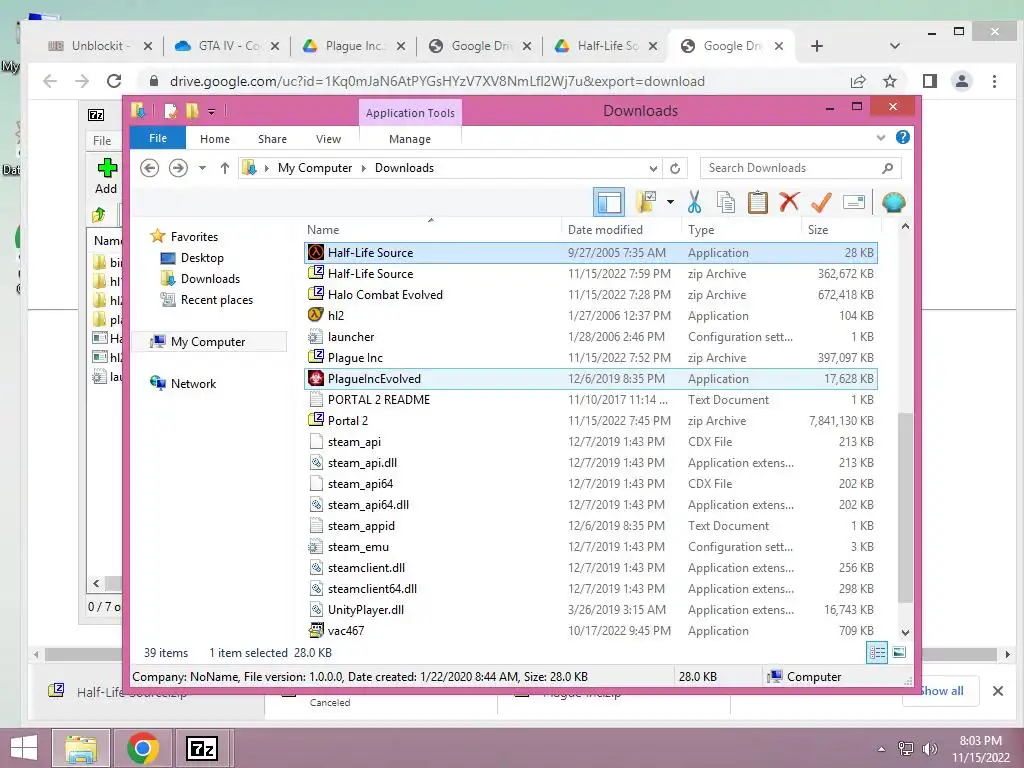Click the Chrome profile avatar icon

point(961,81)
